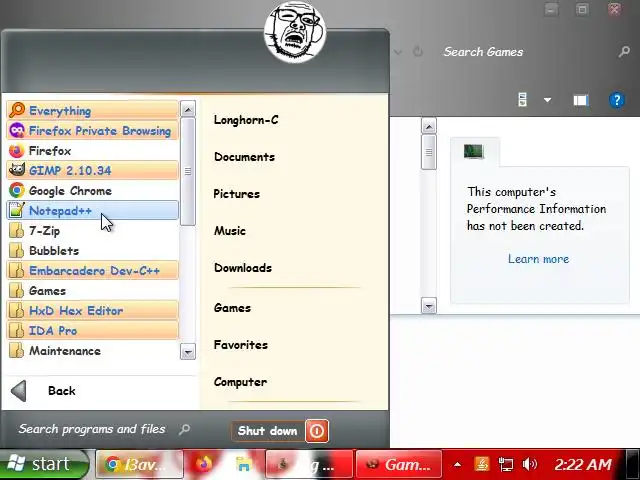Refresh the Games window address bar
This screenshot has height=480, width=640.
(418, 52)
